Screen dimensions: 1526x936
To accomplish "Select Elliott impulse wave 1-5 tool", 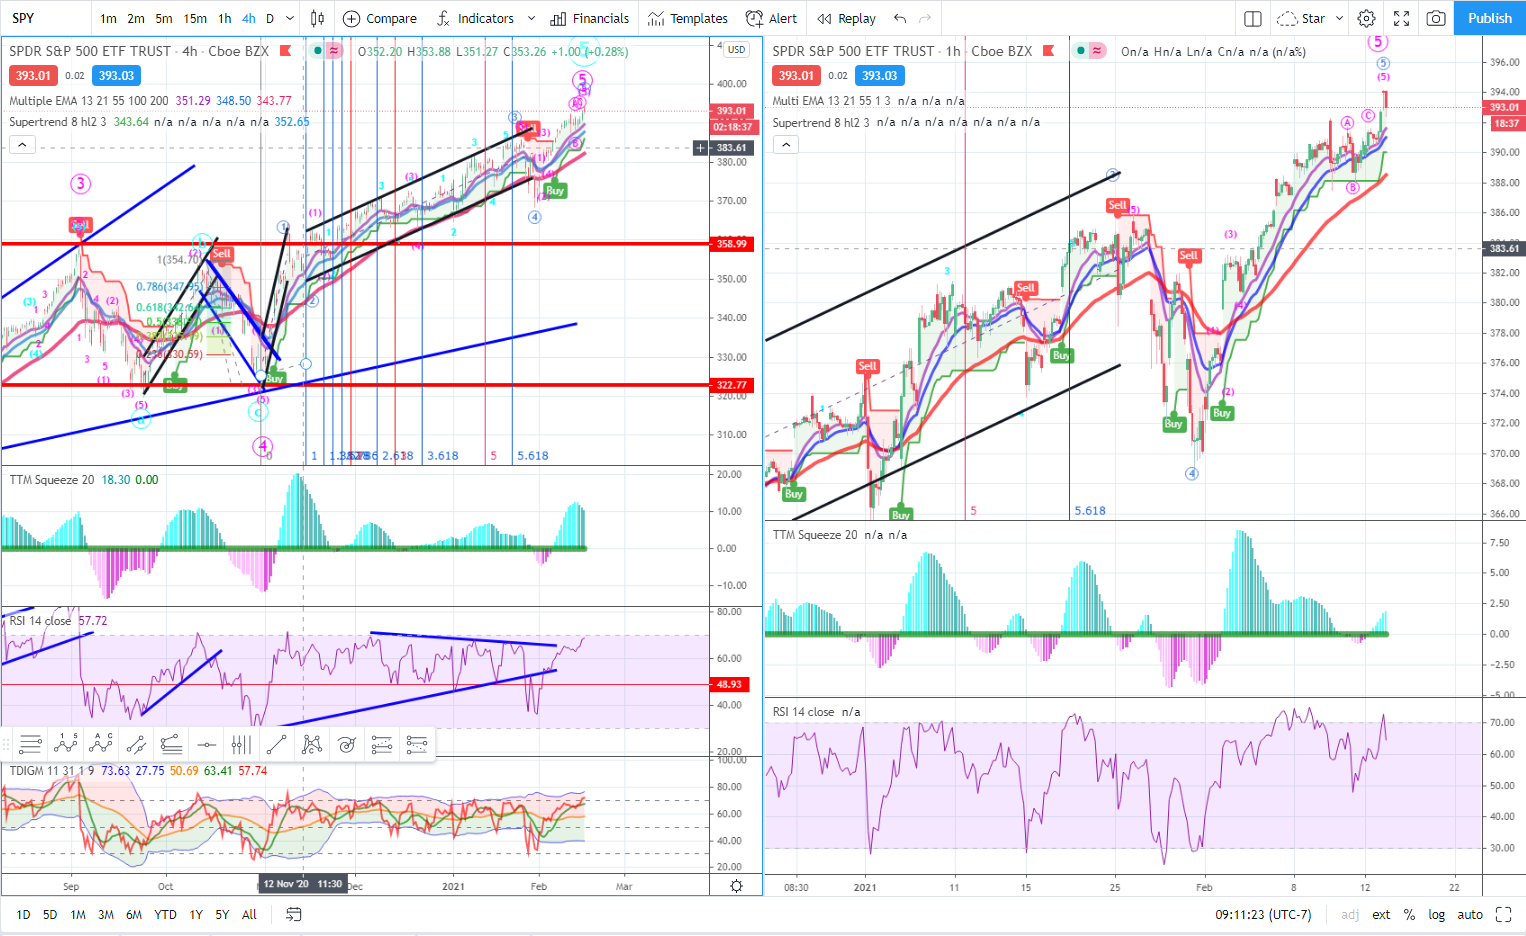I will (66, 744).
